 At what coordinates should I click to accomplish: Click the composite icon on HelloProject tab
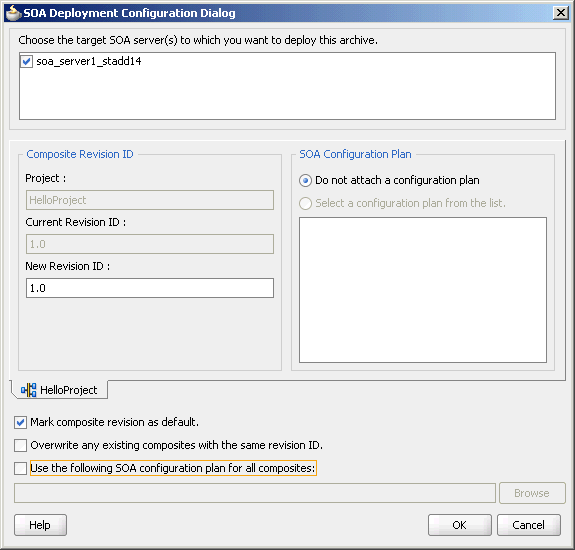coord(28,390)
